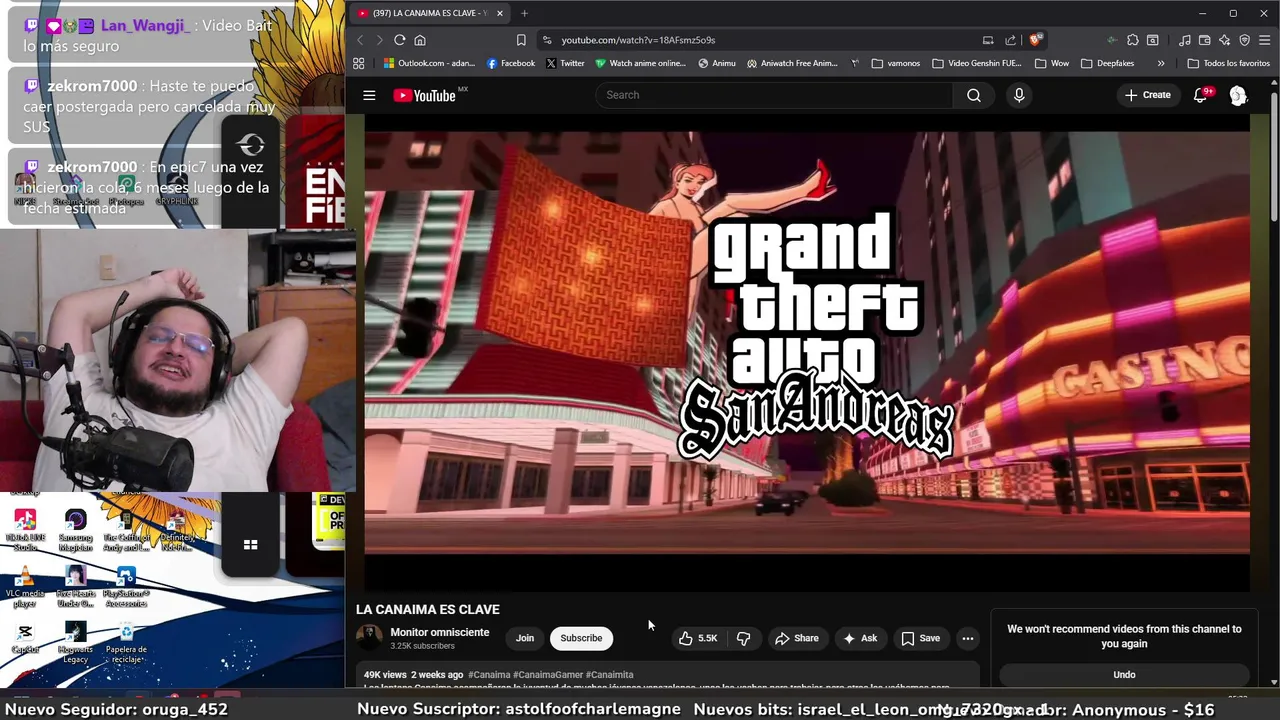Show hidden bookmarks with the double chevron
The image size is (1280, 720).
click(1160, 63)
